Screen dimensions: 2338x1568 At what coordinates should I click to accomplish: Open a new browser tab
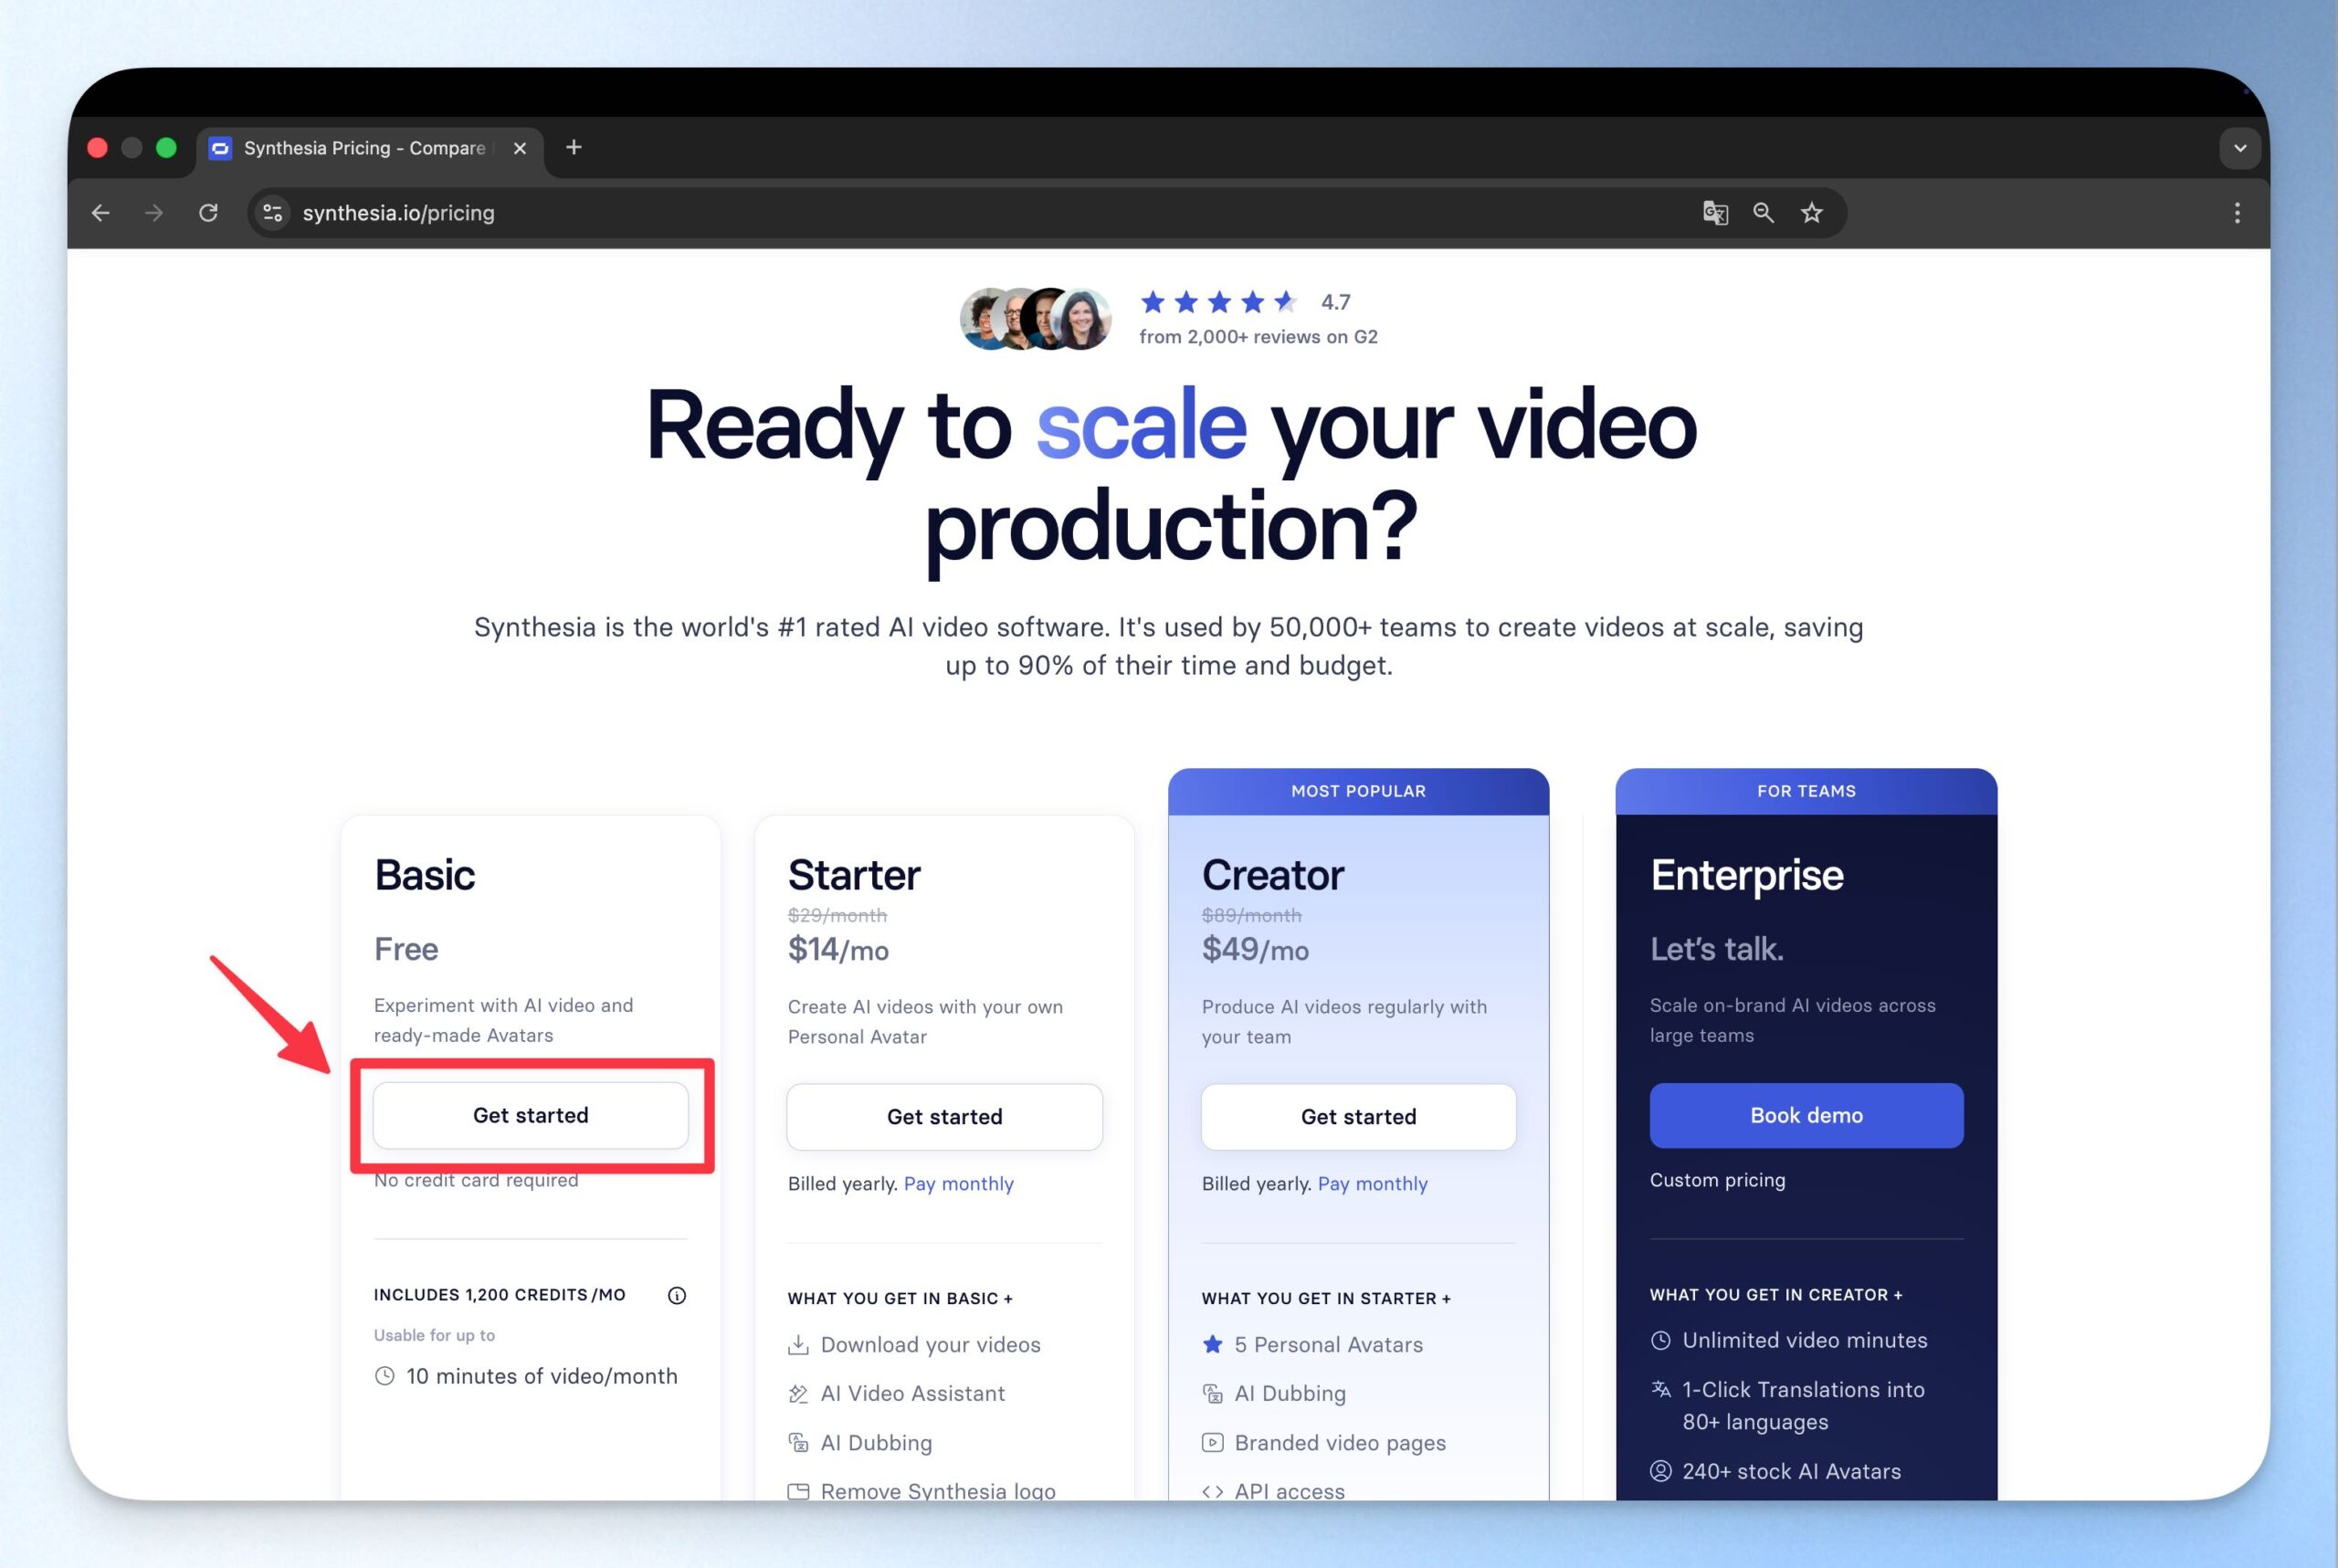pyautogui.click(x=574, y=148)
